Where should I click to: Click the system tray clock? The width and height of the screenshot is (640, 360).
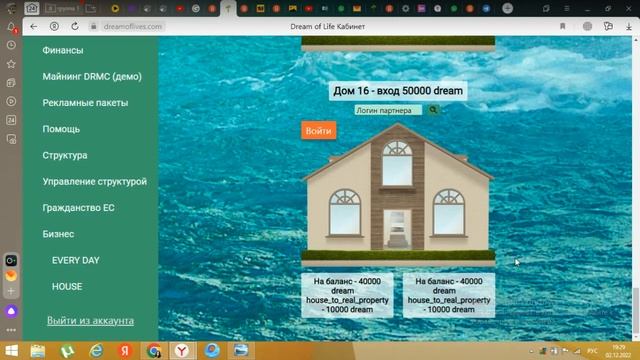[x=618, y=351]
